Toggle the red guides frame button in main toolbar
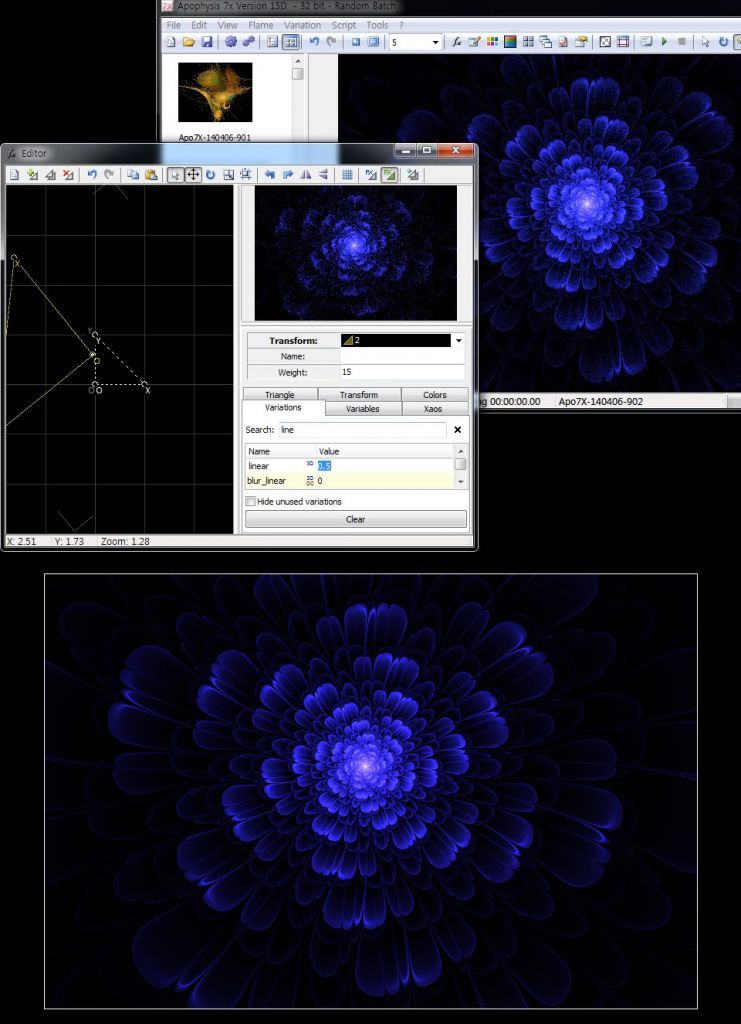The width and height of the screenshot is (741, 1024). [x=623, y=42]
